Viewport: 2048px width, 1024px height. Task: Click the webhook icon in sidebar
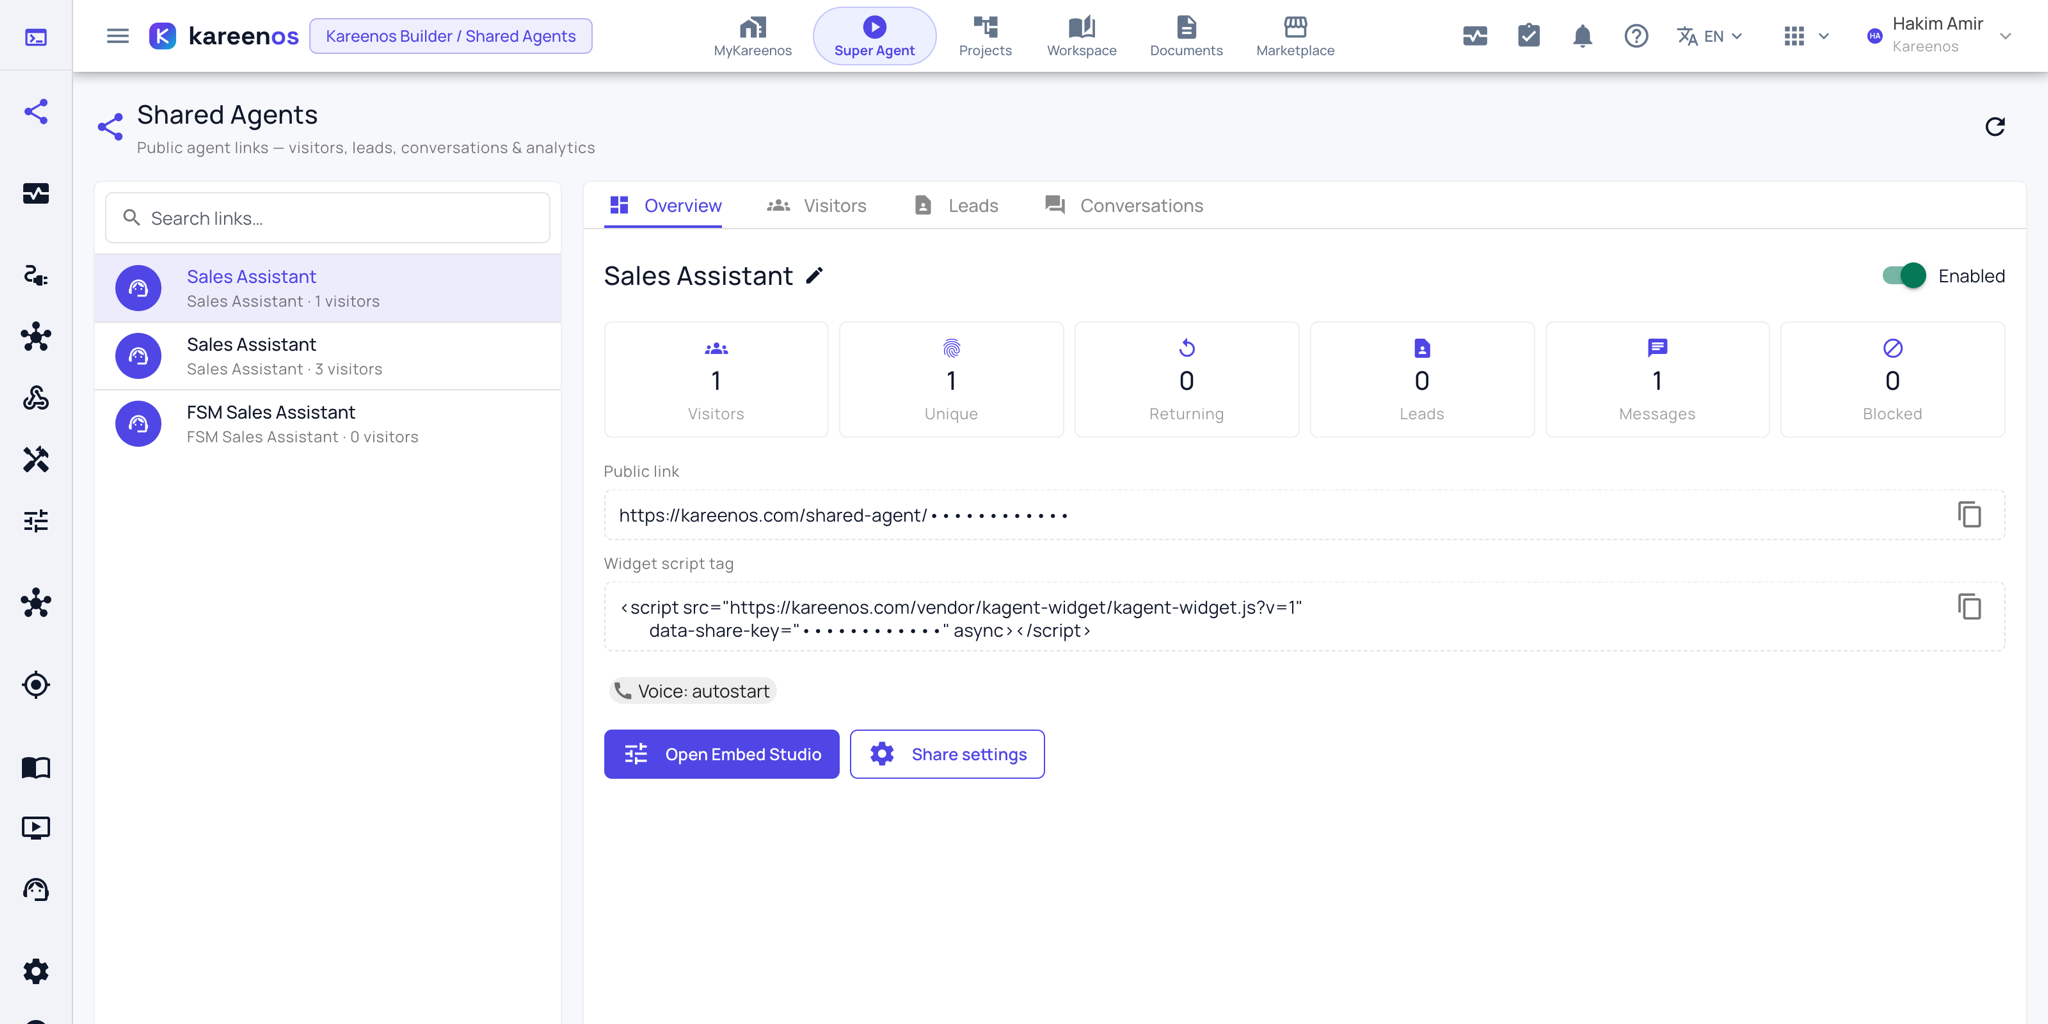(36, 398)
